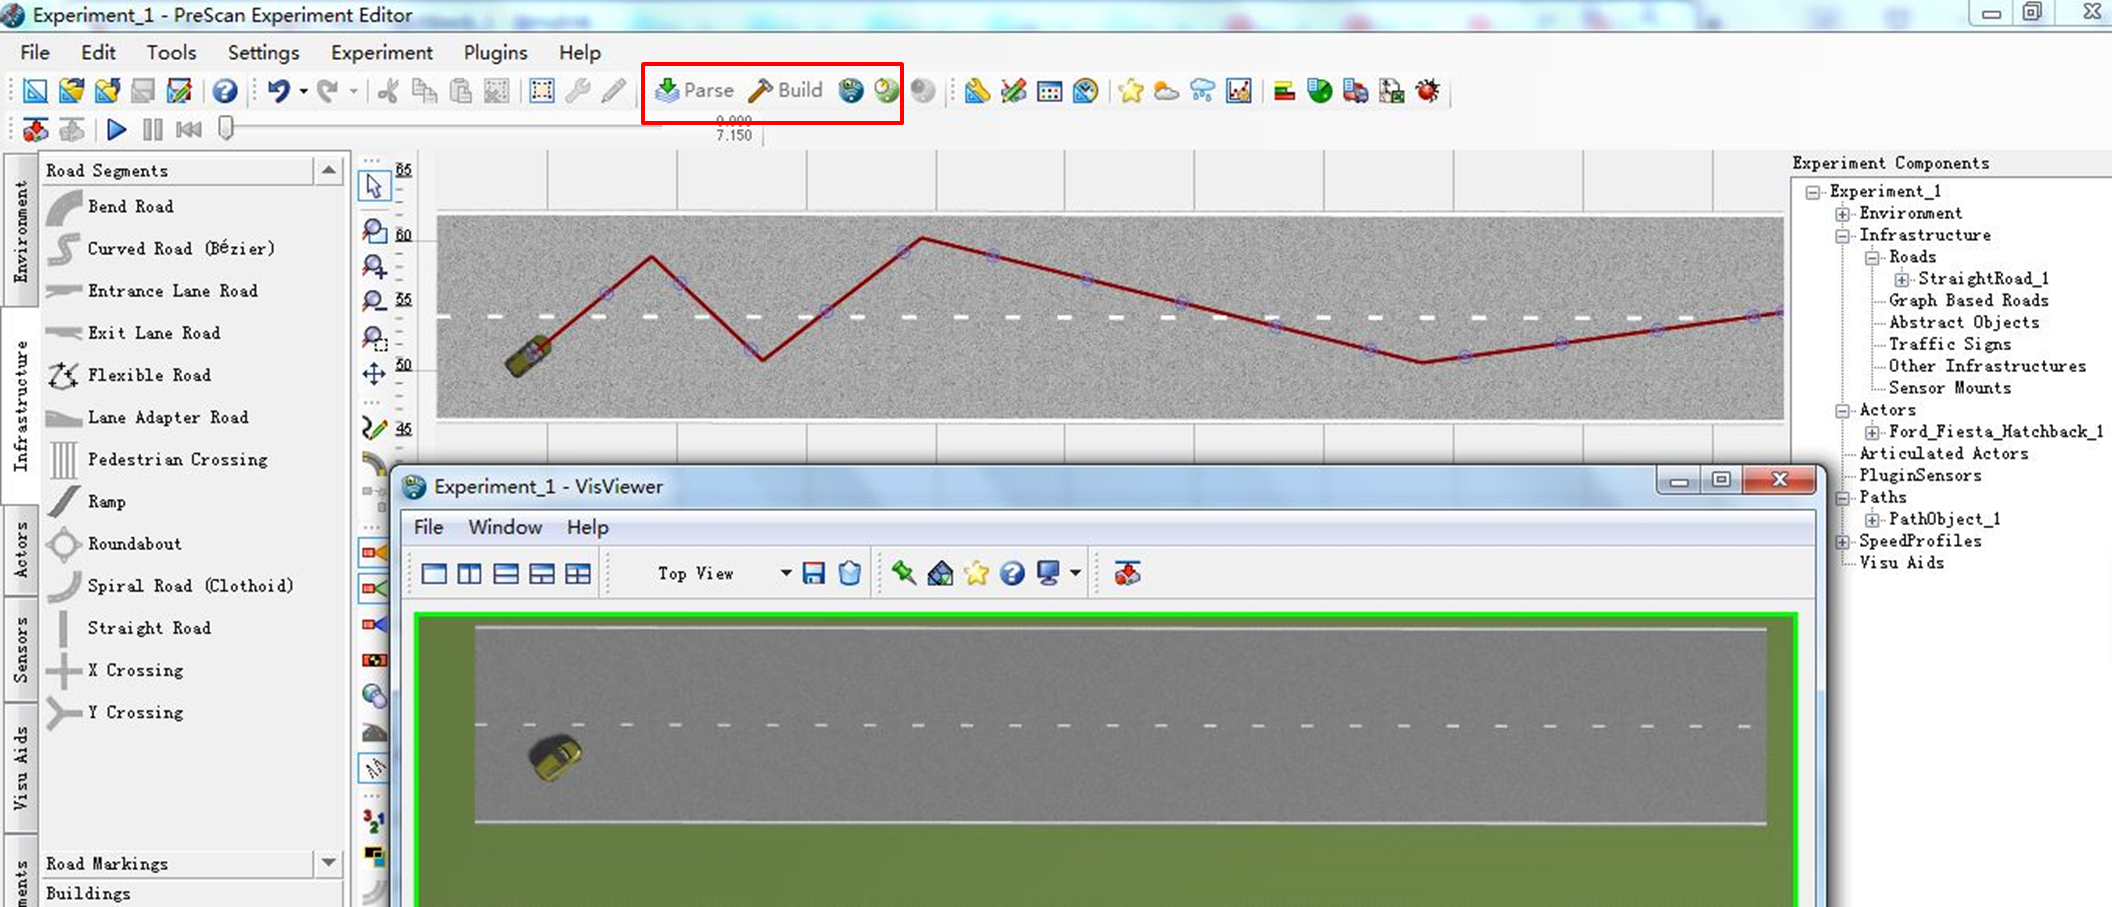Open the redo history dropdown arrow

[353, 92]
